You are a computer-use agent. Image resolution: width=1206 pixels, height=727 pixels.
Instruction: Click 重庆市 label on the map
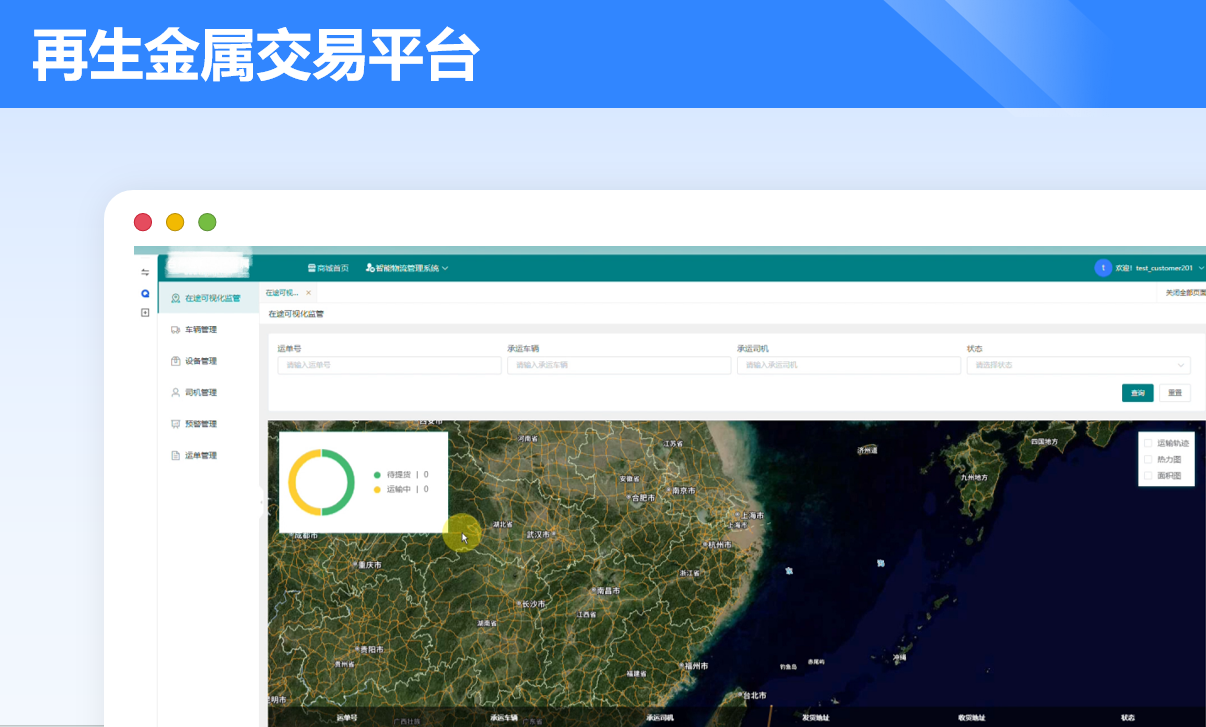pyautogui.click(x=371, y=565)
